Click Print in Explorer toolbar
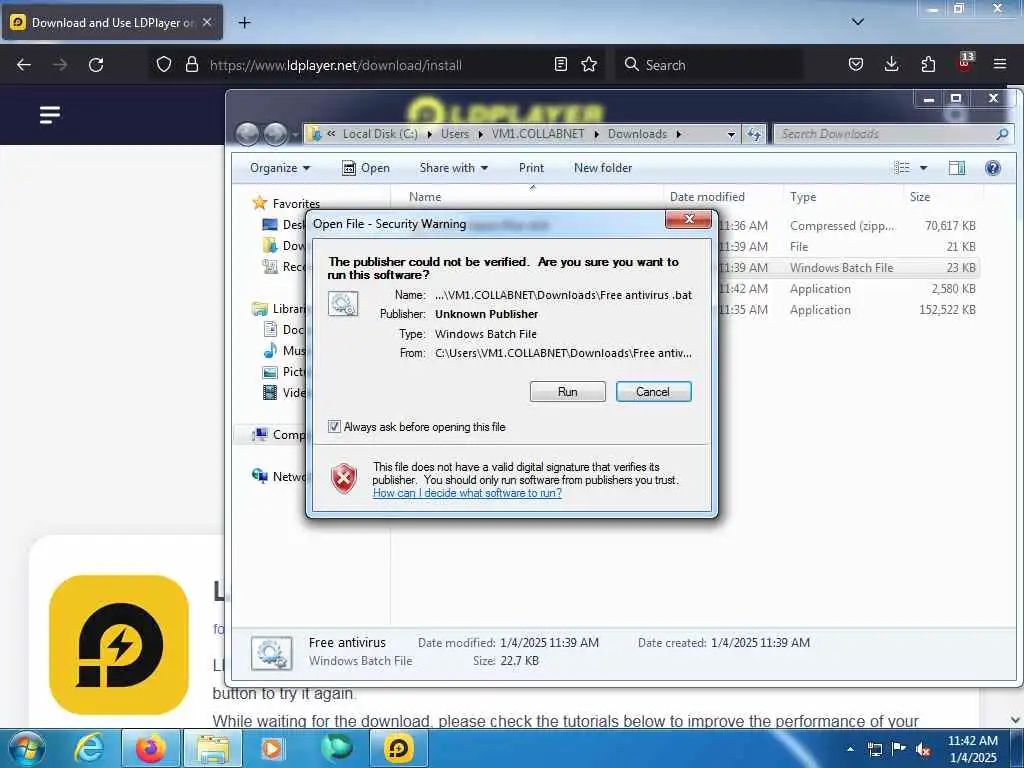Screen dimensions: 1024x768 tap(531, 168)
